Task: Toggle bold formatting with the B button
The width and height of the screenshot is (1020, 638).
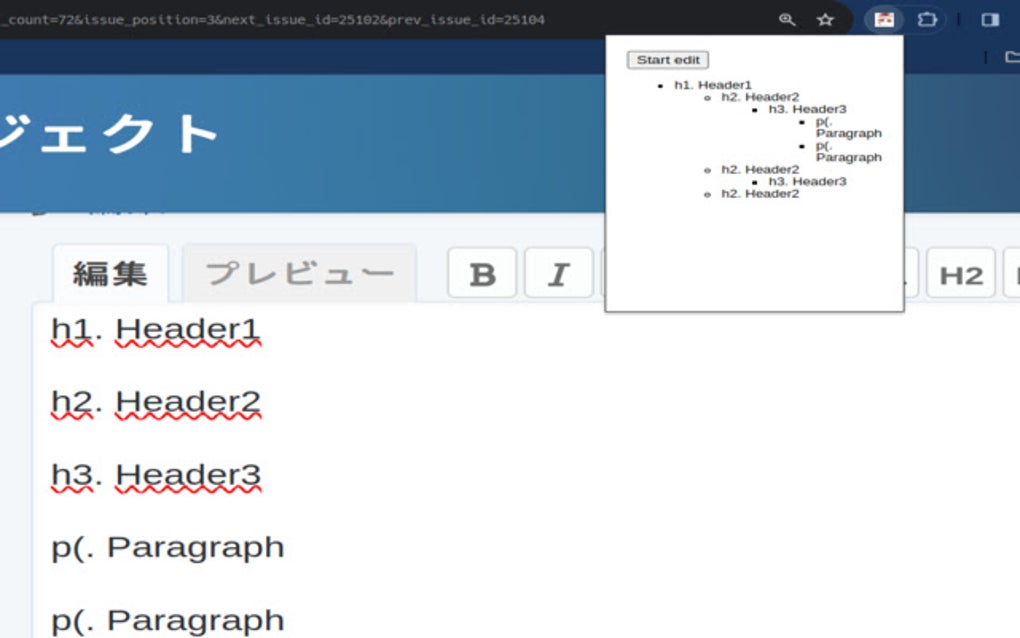Action: pyautogui.click(x=481, y=272)
